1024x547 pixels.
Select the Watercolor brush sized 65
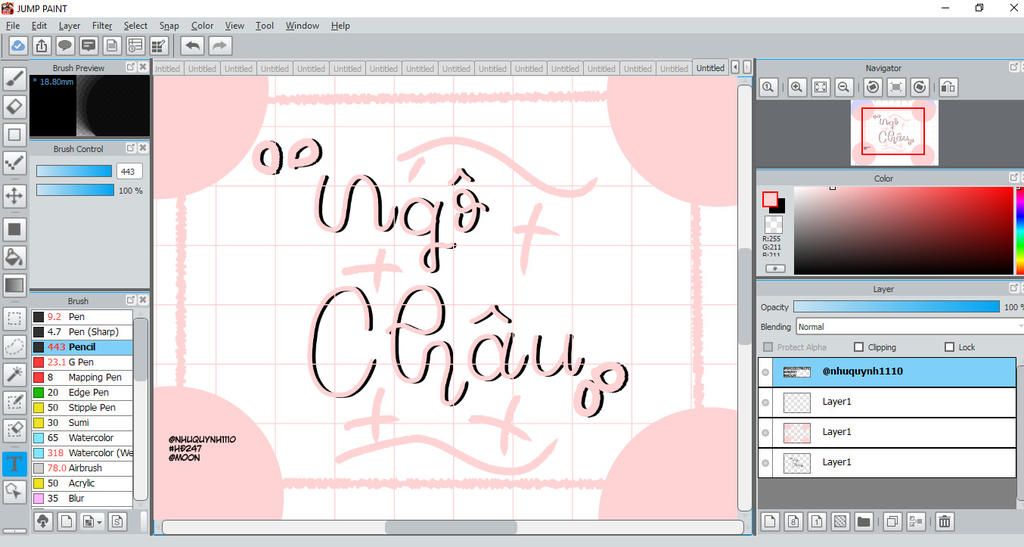(x=82, y=437)
